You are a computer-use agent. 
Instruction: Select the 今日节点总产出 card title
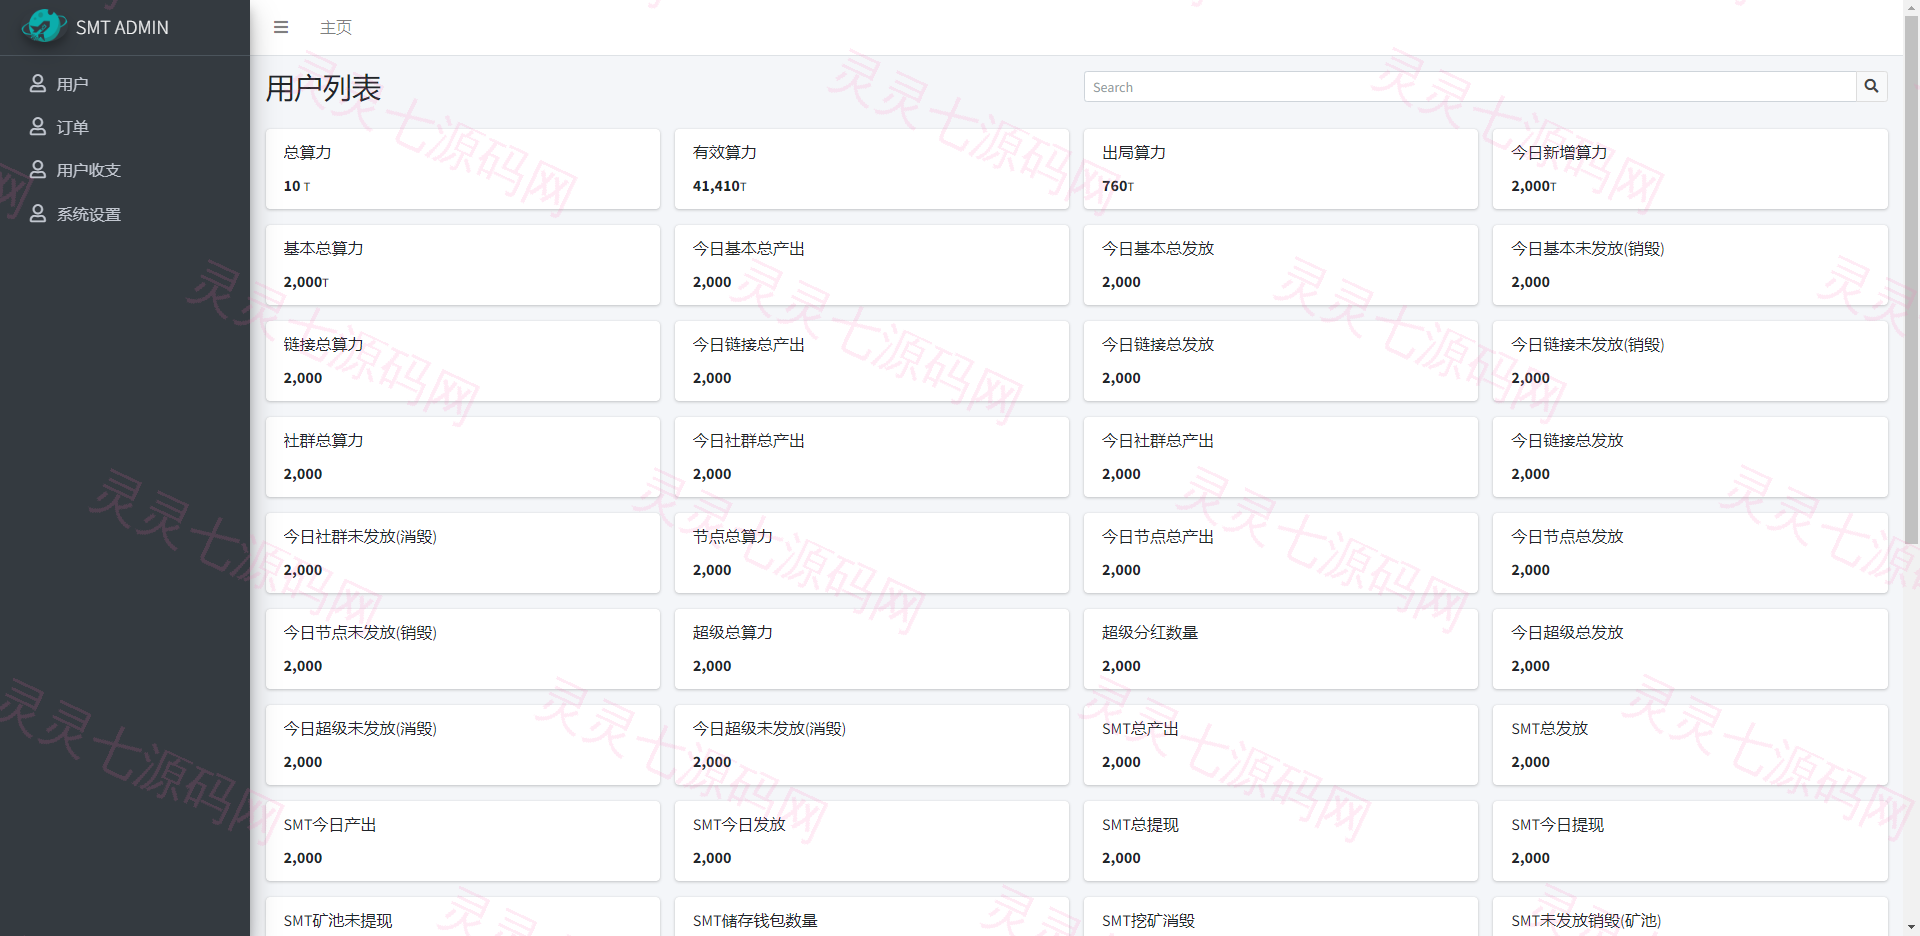click(x=1158, y=536)
